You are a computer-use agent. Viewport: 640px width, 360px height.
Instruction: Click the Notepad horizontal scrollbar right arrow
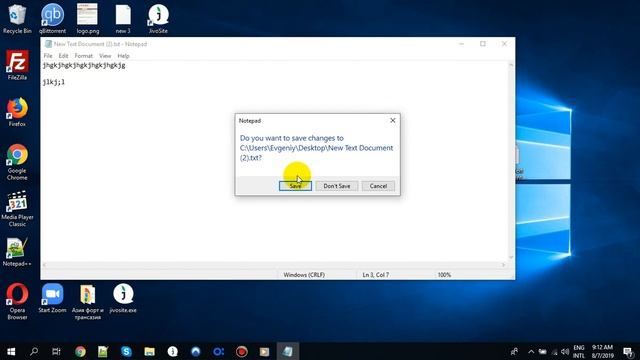point(504,265)
